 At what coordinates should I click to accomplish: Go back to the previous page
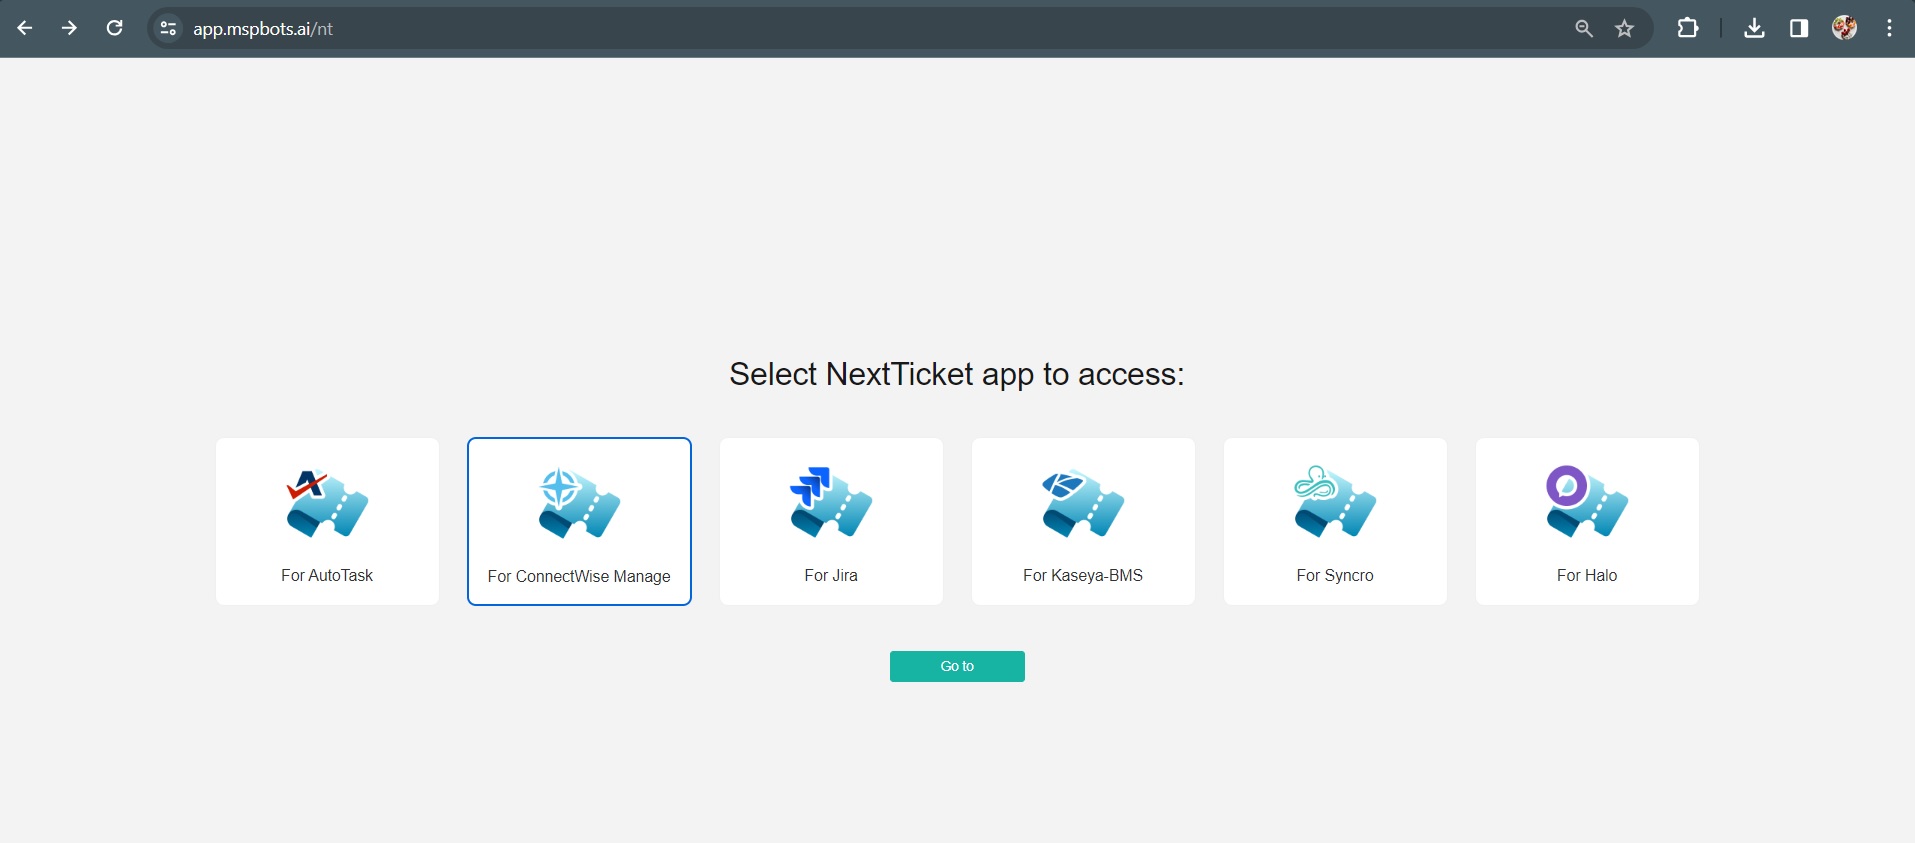click(25, 28)
